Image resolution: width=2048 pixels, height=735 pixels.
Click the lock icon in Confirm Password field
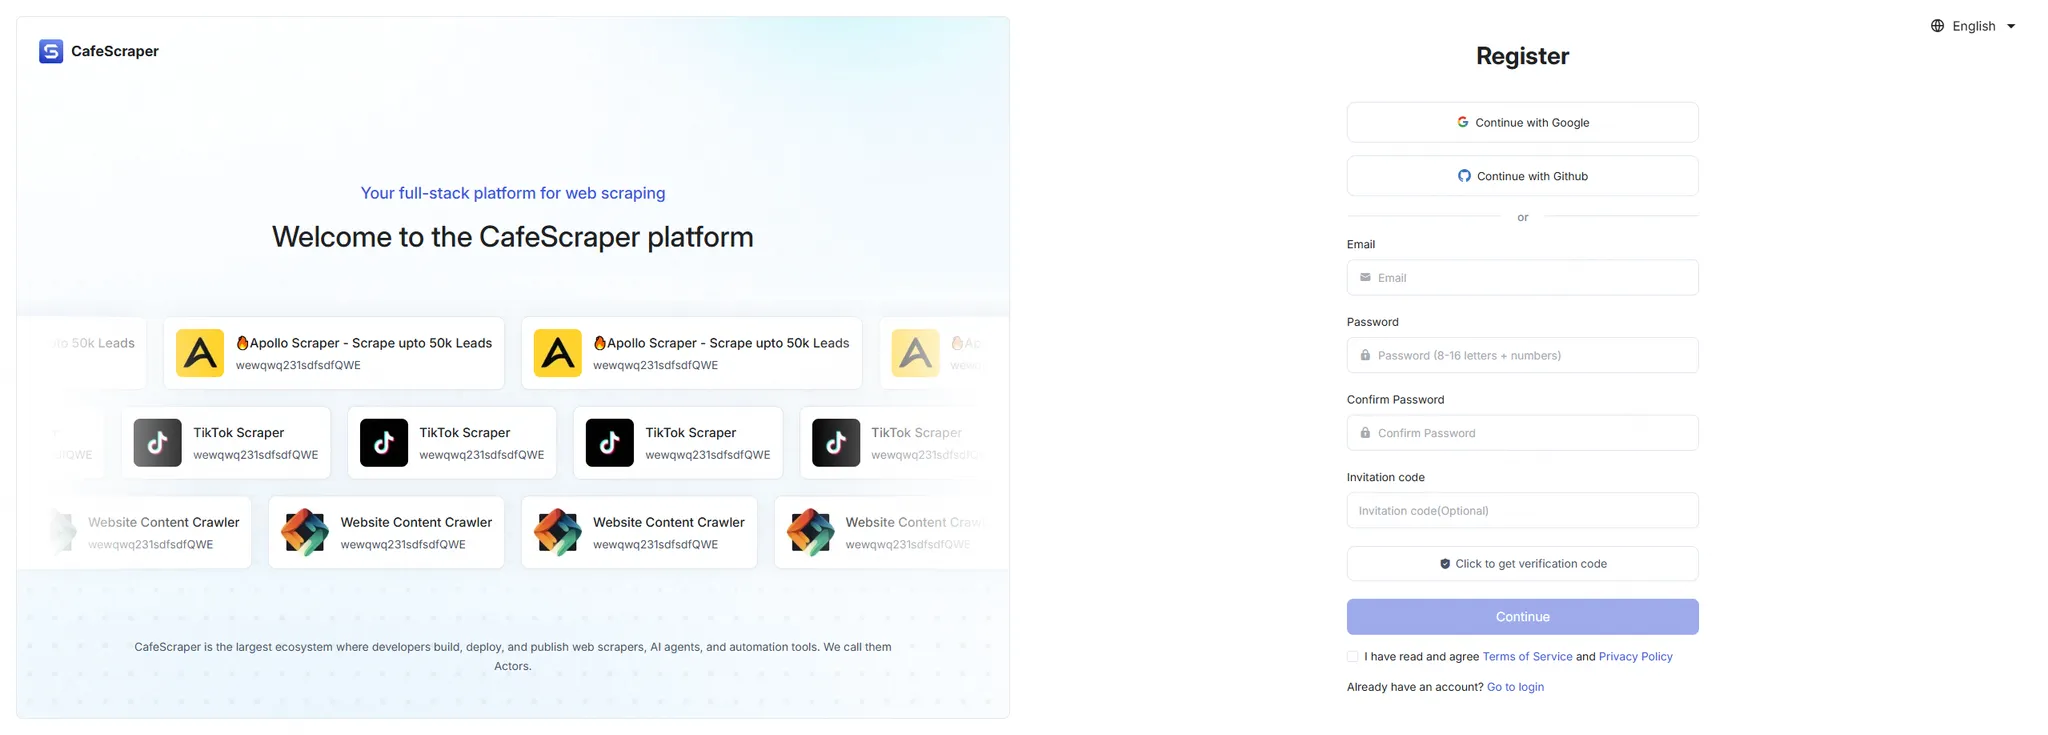click(1365, 433)
